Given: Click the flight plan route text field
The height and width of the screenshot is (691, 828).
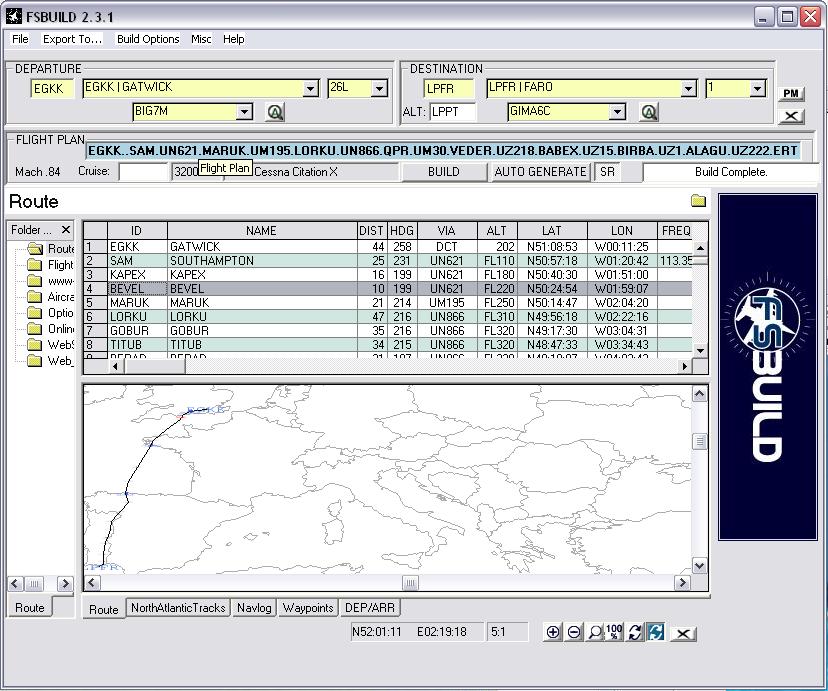Looking at the screenshot, I should tap(444, 150).
